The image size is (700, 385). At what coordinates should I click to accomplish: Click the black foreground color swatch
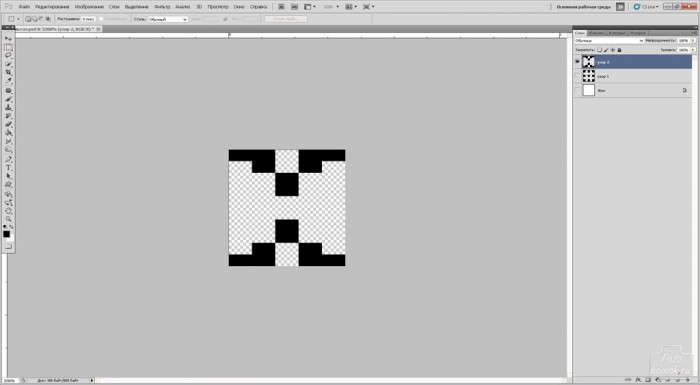(x=6, y=234)
